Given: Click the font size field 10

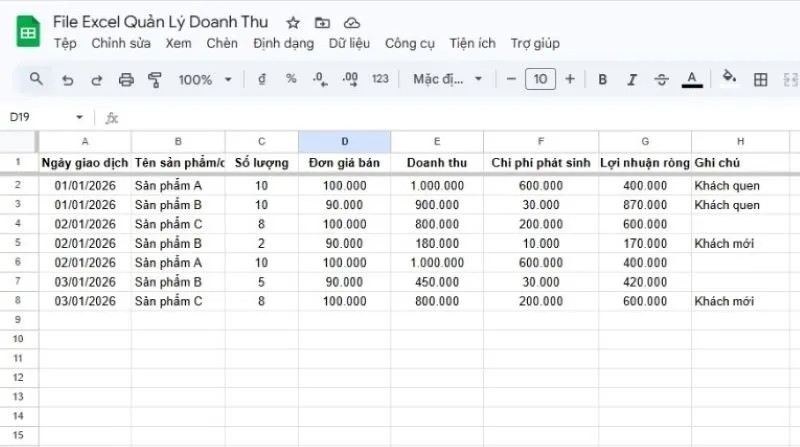Looking at the screenshot, I should (540, 79).
